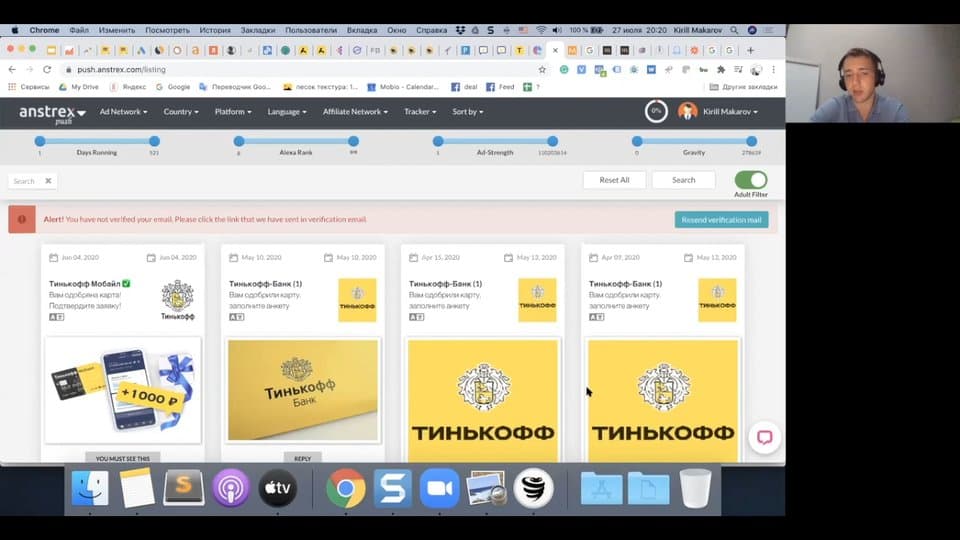Click the red alert warning icon
This screenshot has height=540, width=960.
pyautogui.click(x=21, y=219)
